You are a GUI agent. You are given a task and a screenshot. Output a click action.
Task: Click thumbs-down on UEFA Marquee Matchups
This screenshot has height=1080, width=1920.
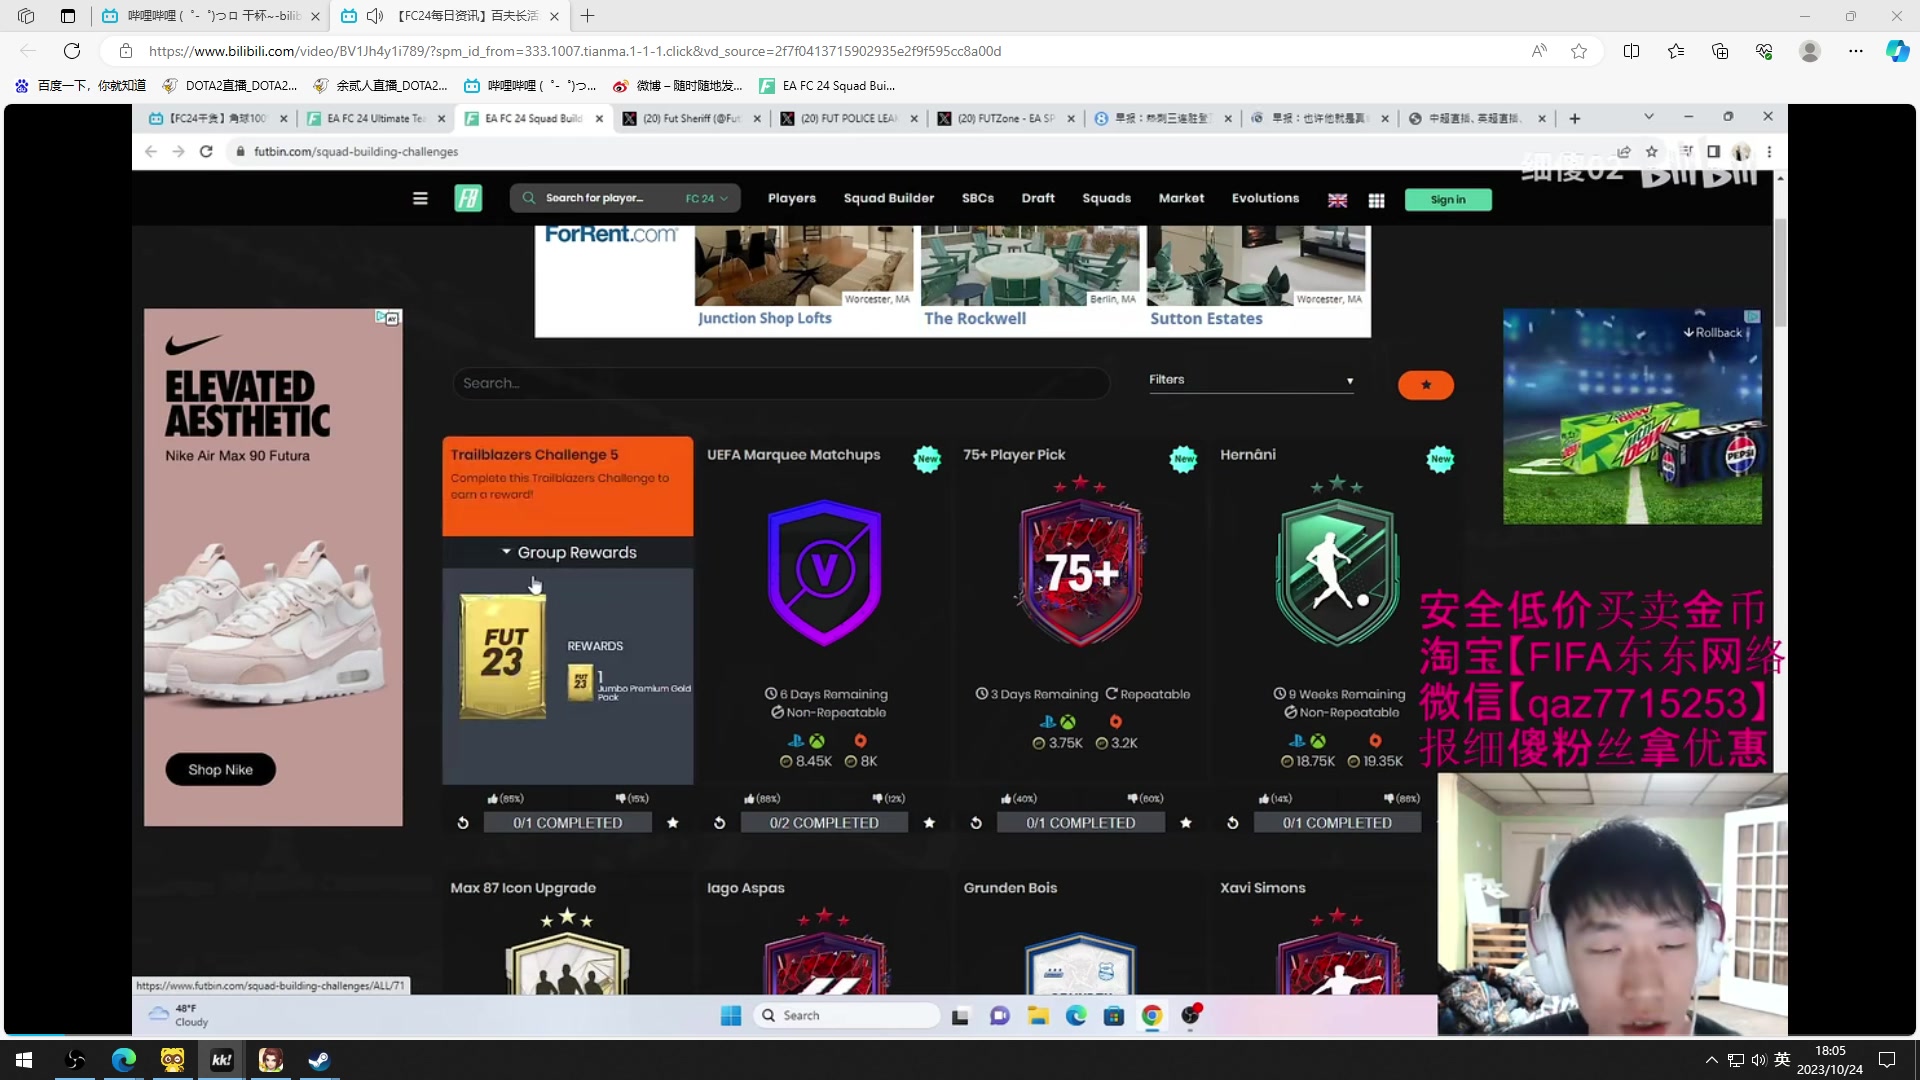(877, 798)
